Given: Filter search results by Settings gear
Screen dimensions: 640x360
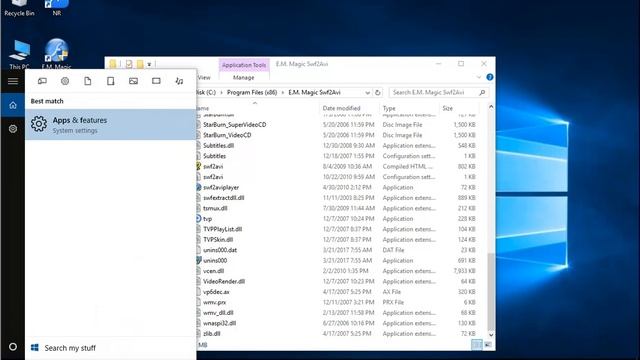Looking at the screenshot, I should pyautogui.click(x=65, y=81).
